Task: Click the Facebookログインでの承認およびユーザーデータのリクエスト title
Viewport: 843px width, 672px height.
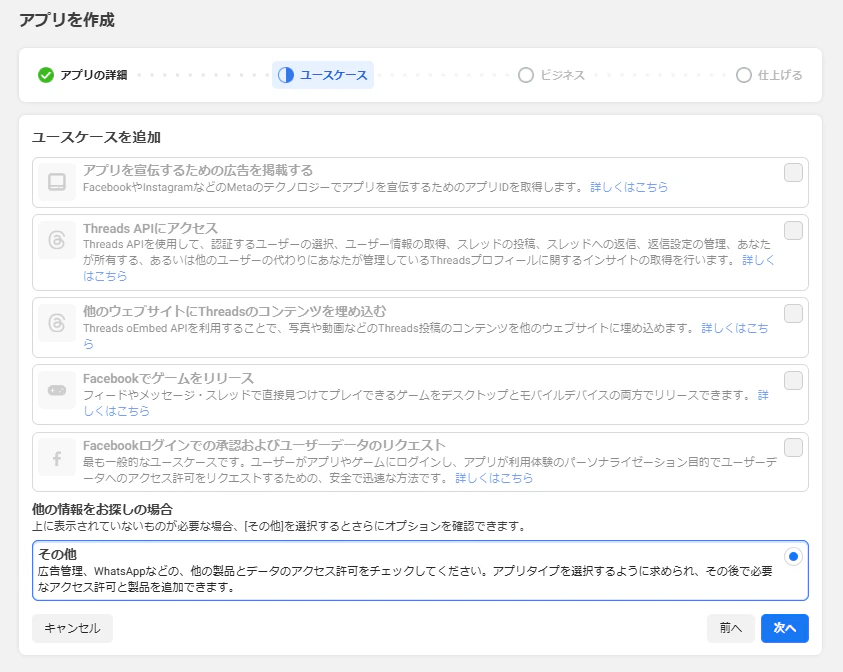Action: point(264,446)
